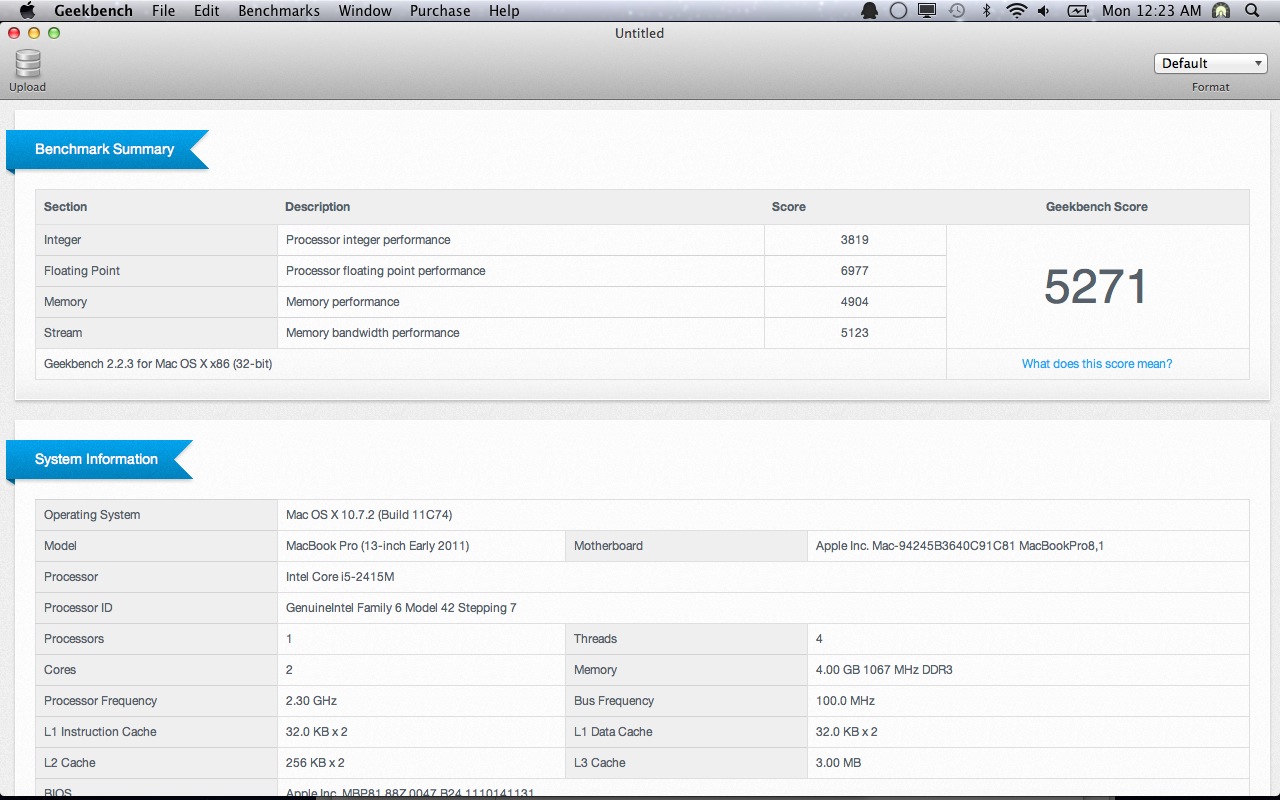
Task: Open the File menu
Action: tap(164, 11)
